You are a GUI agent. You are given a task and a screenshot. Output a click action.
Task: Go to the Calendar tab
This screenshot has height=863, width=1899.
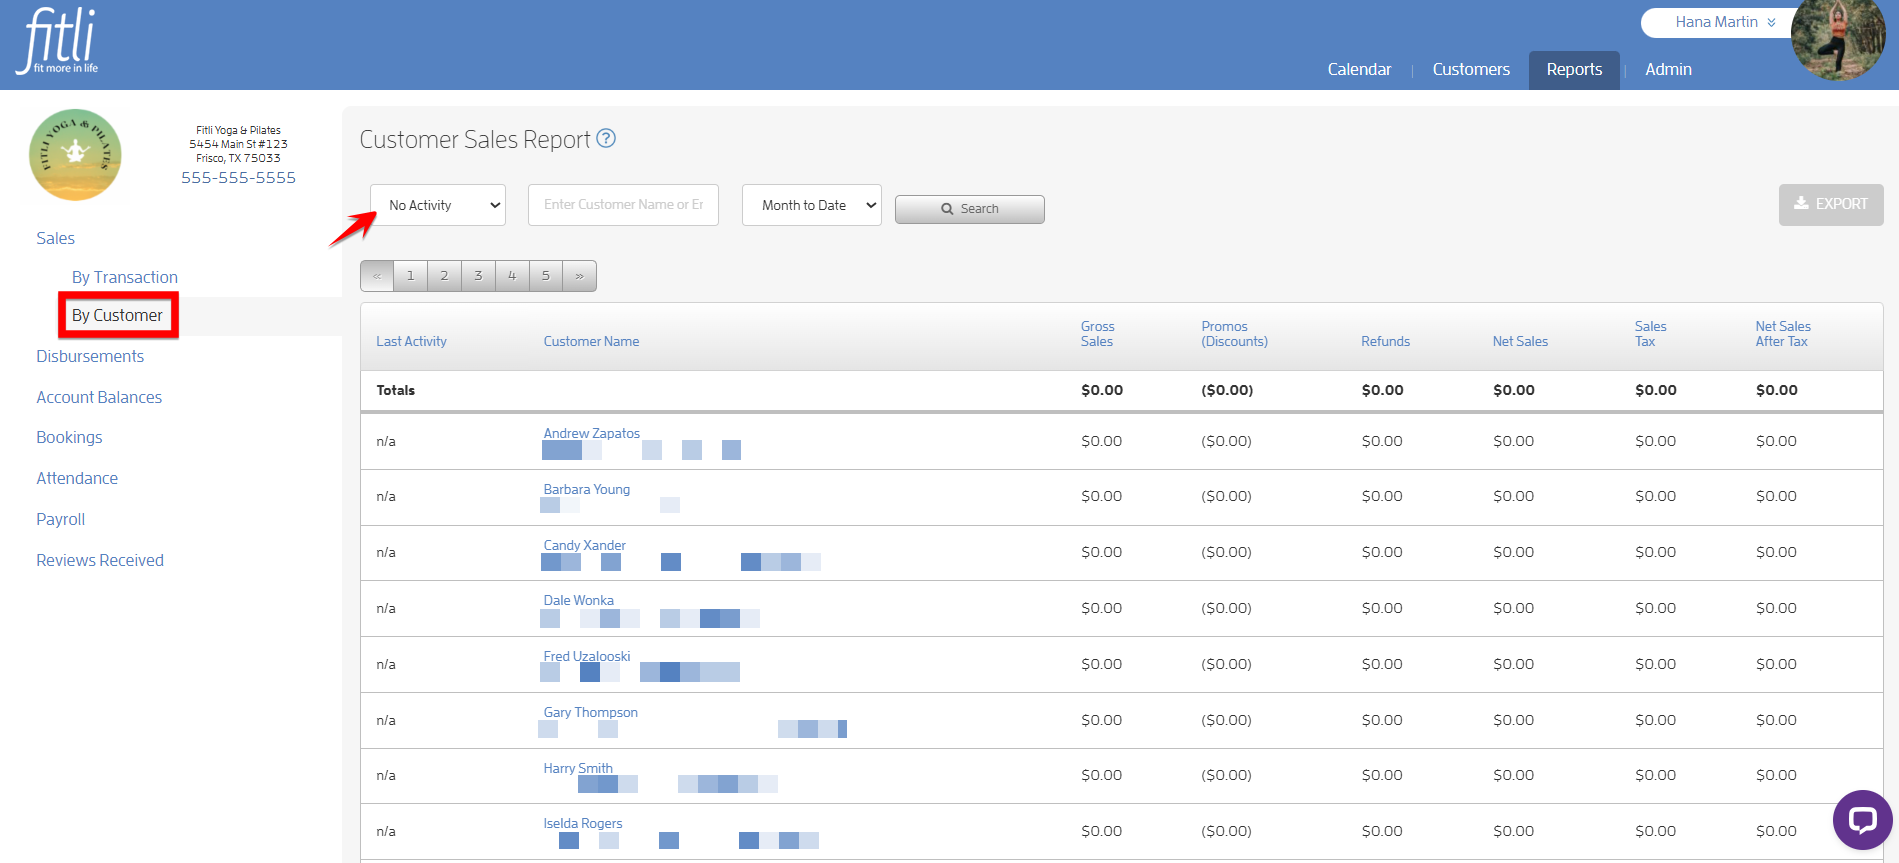click(1359, 69)
